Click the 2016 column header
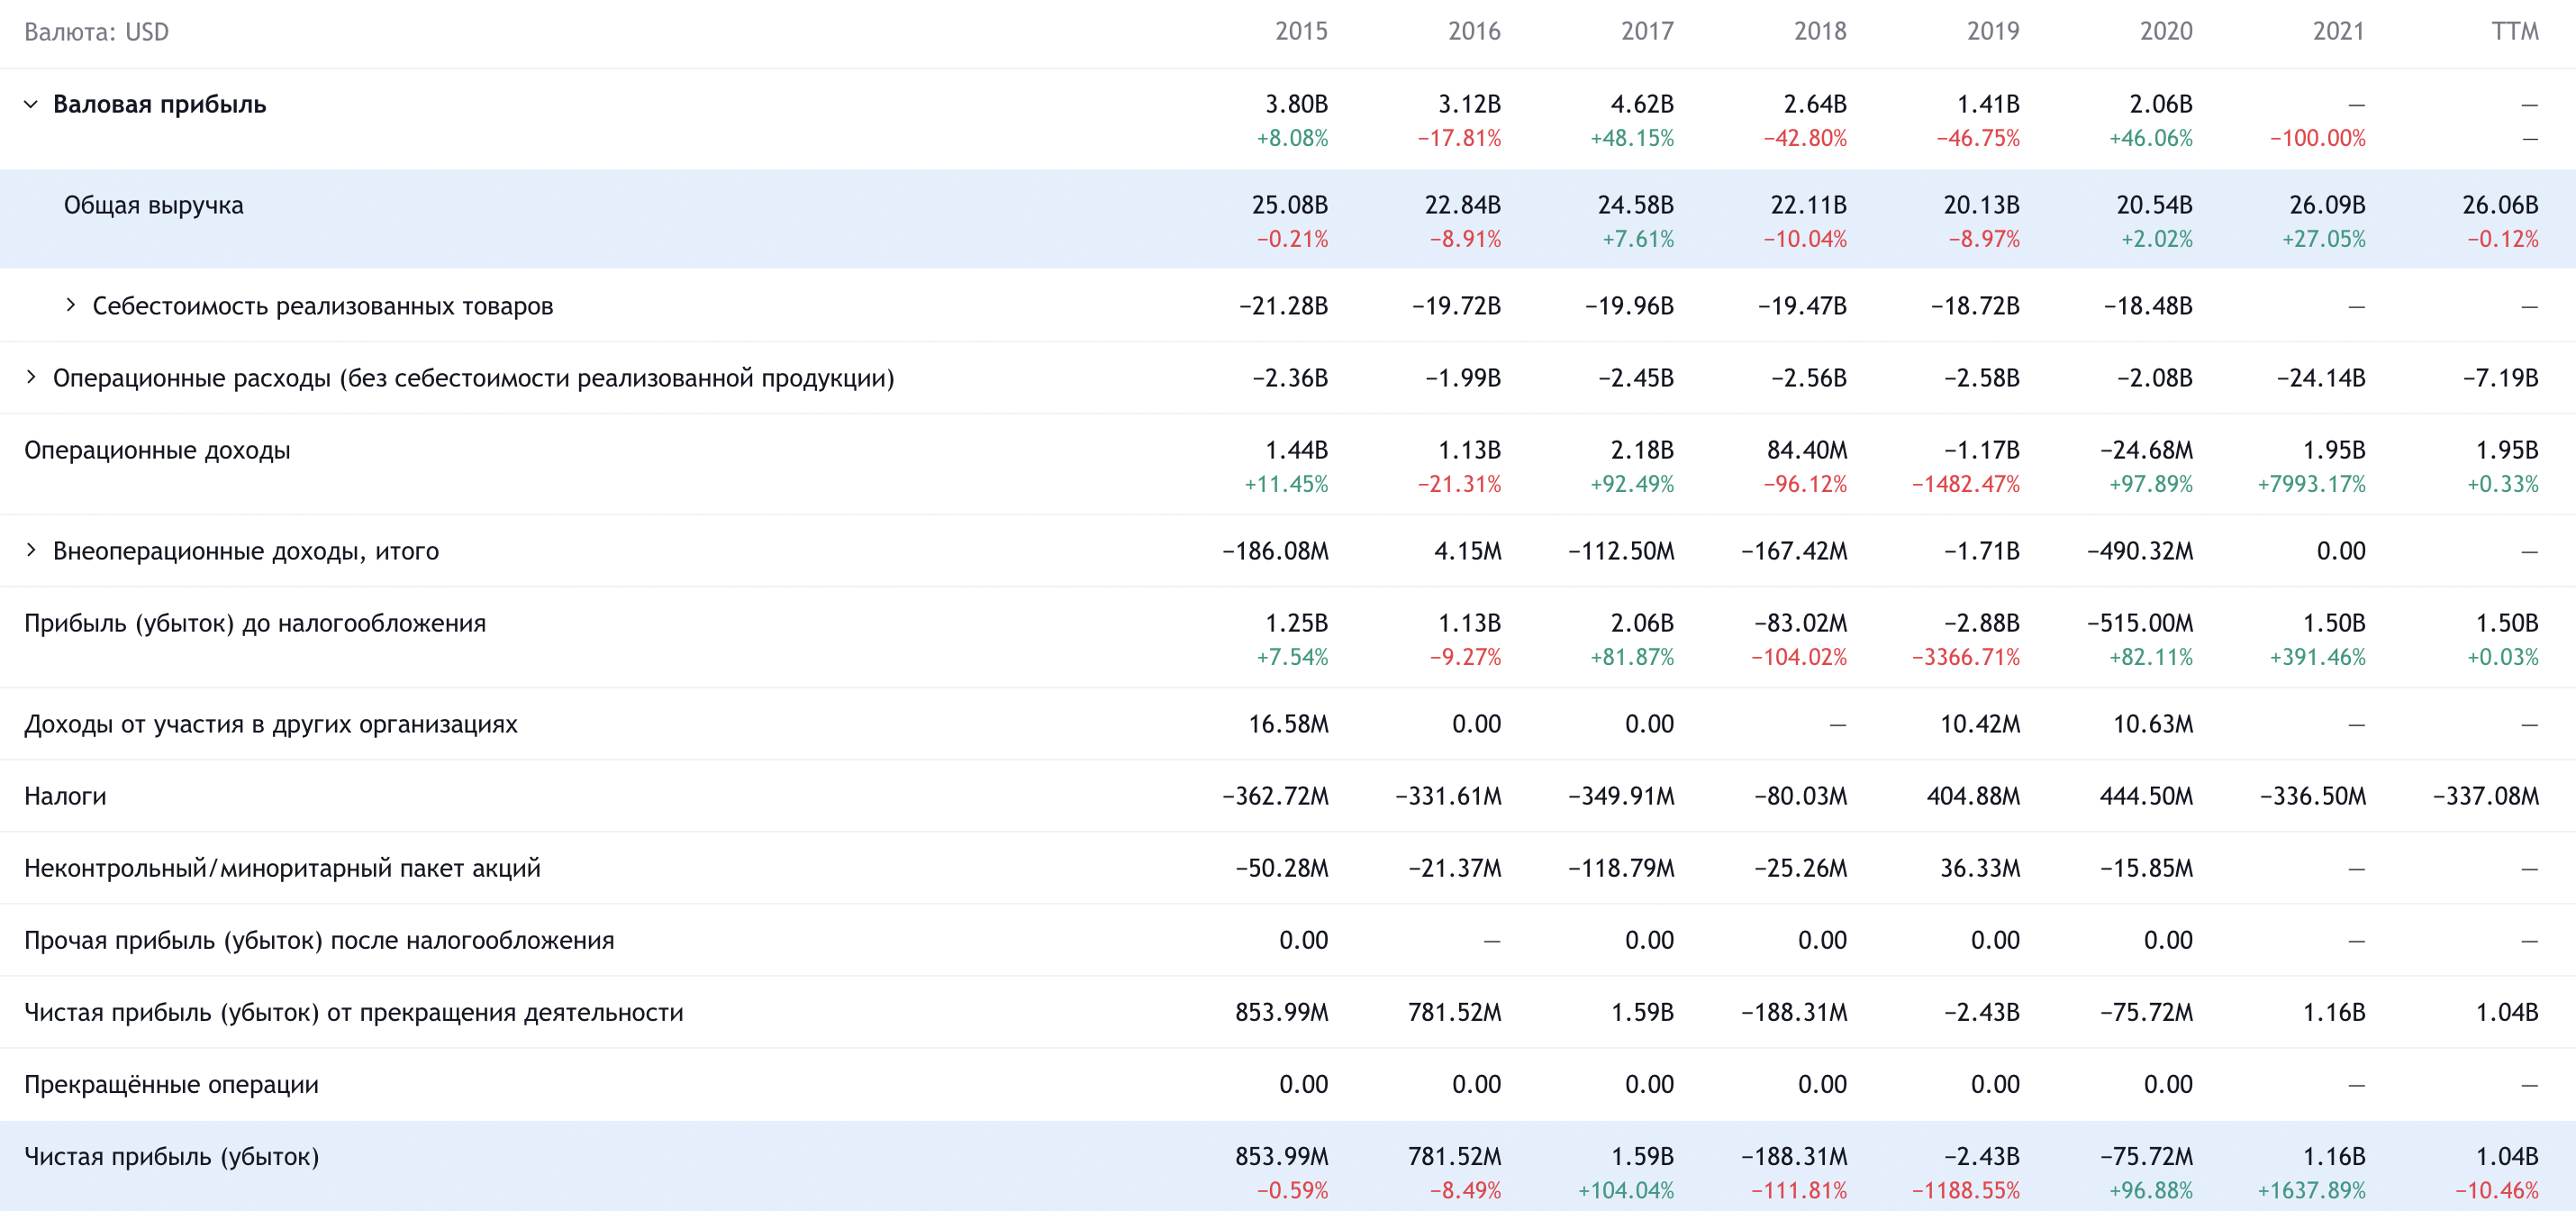Viewport: 2576px width, 1211px height. [x=1474, y=32]
